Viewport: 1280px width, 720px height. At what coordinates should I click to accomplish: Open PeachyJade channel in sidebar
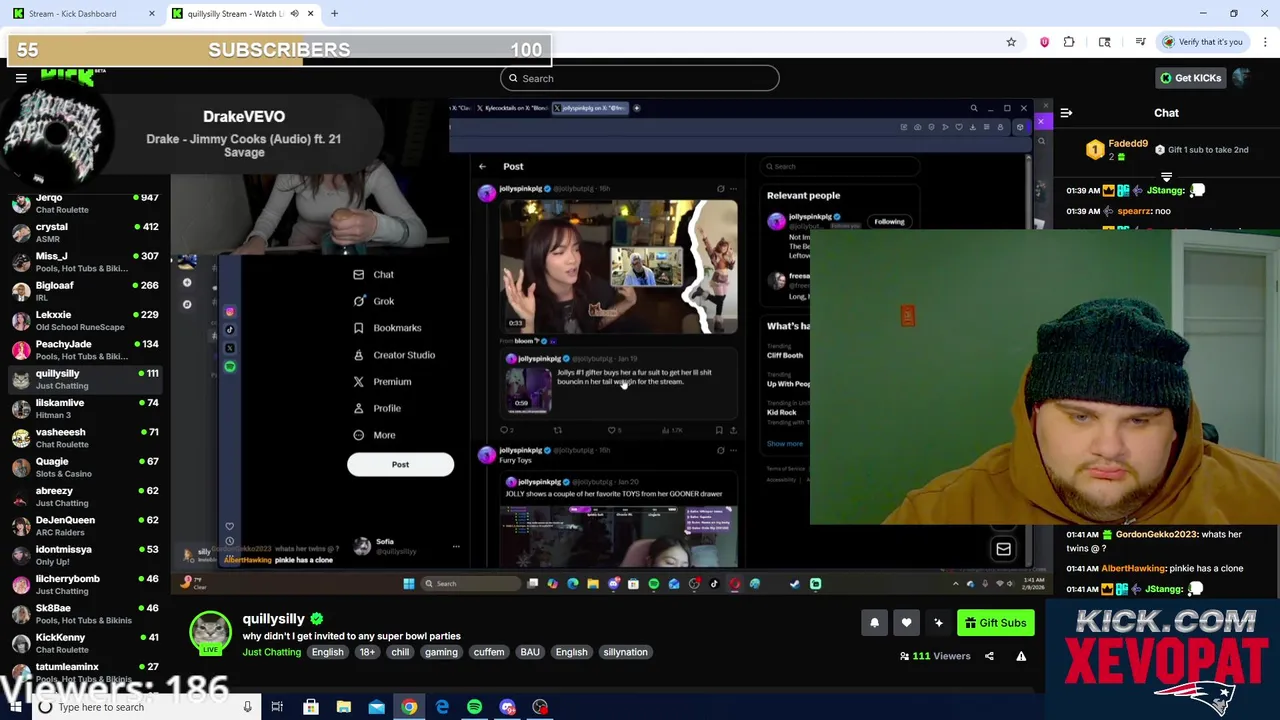coord(85,350)
